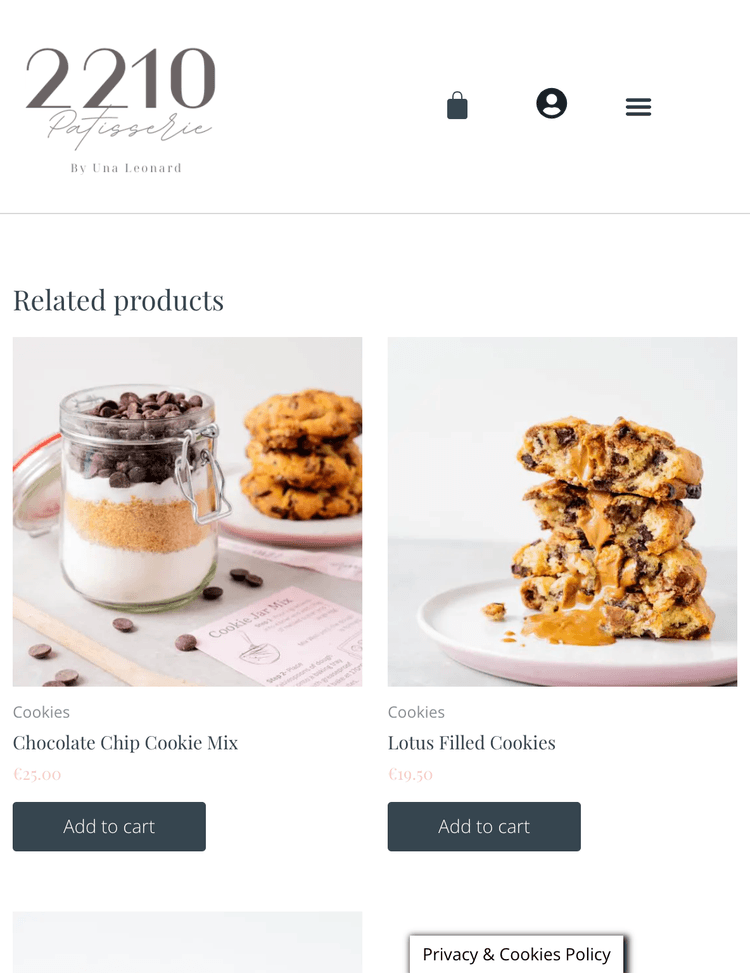
Task: Click the €19.50 price
Action: 411,774
